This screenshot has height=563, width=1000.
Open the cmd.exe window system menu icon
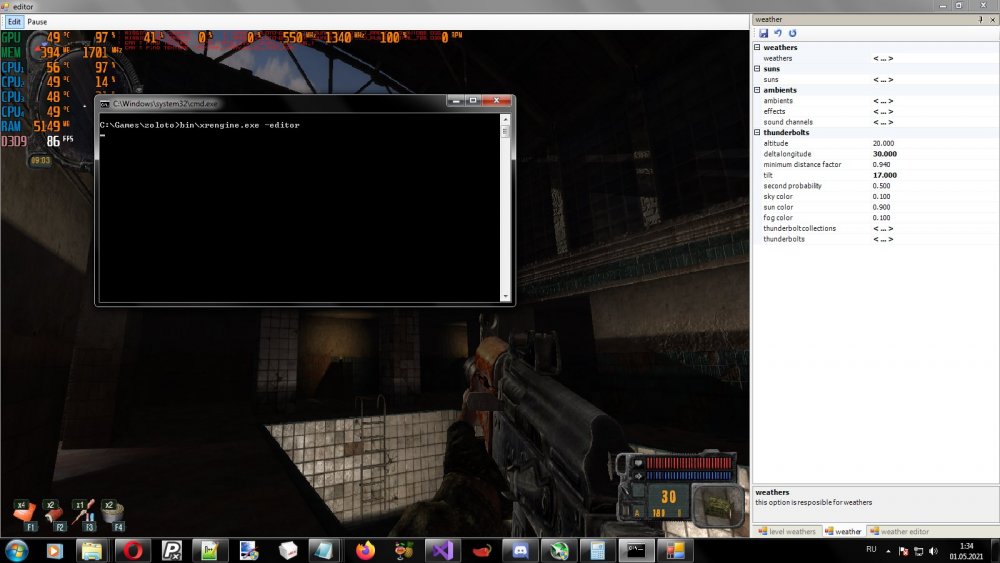tap(105, 104)
